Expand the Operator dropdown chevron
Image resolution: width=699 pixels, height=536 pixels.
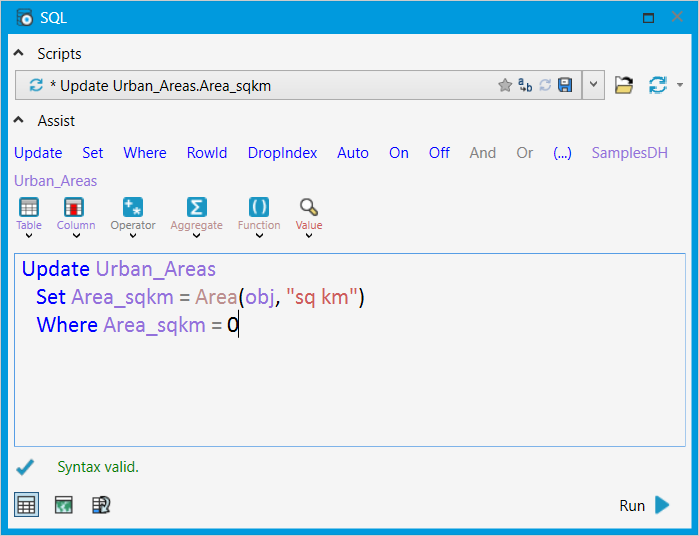pyautogui.click(x=133, y=236)
